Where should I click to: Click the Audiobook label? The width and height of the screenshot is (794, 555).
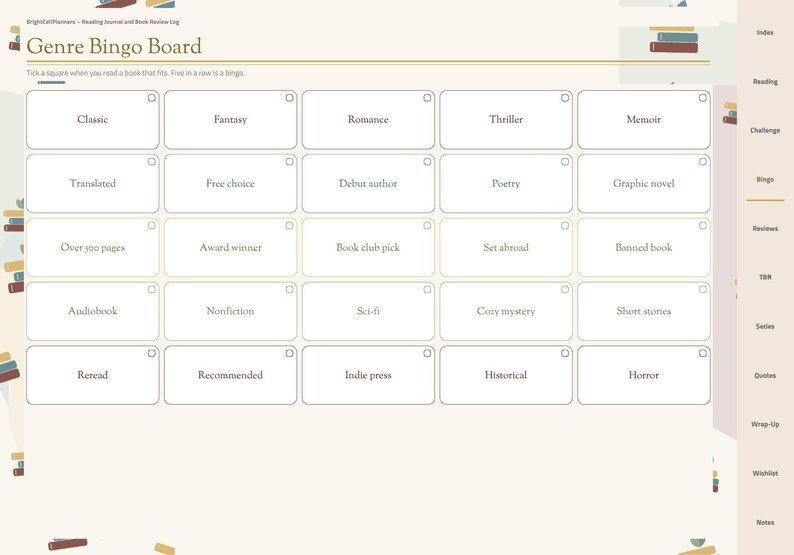click(93, 311)
